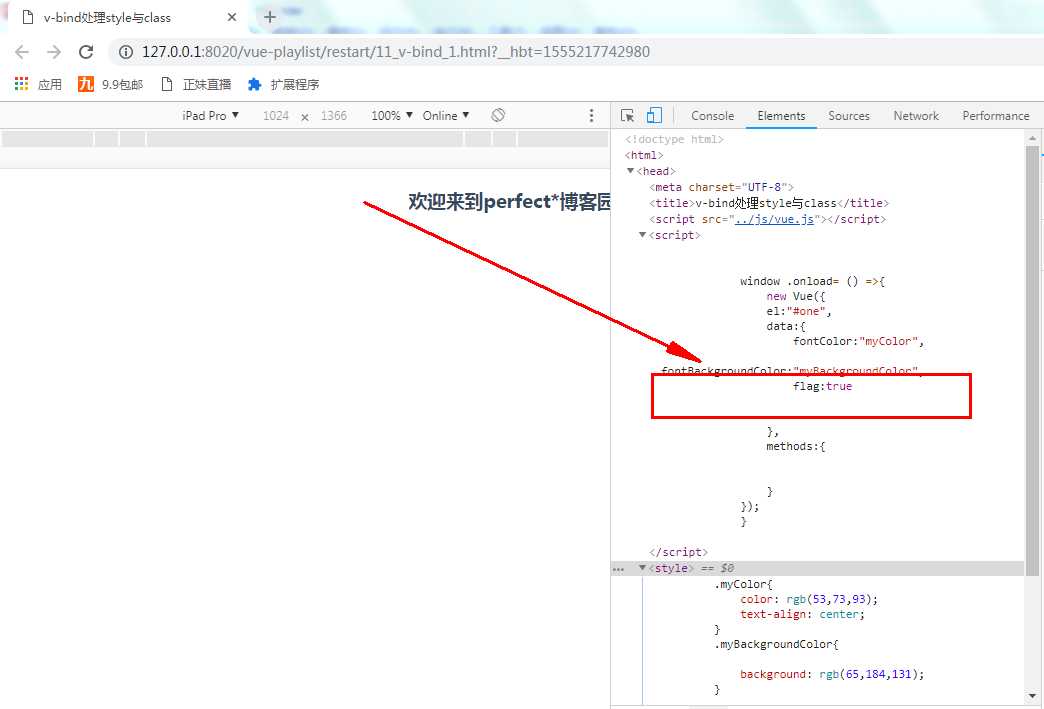Viewport: 1044px width, 709px height.
Task: Select the html element node
Action: coord(644,155)
